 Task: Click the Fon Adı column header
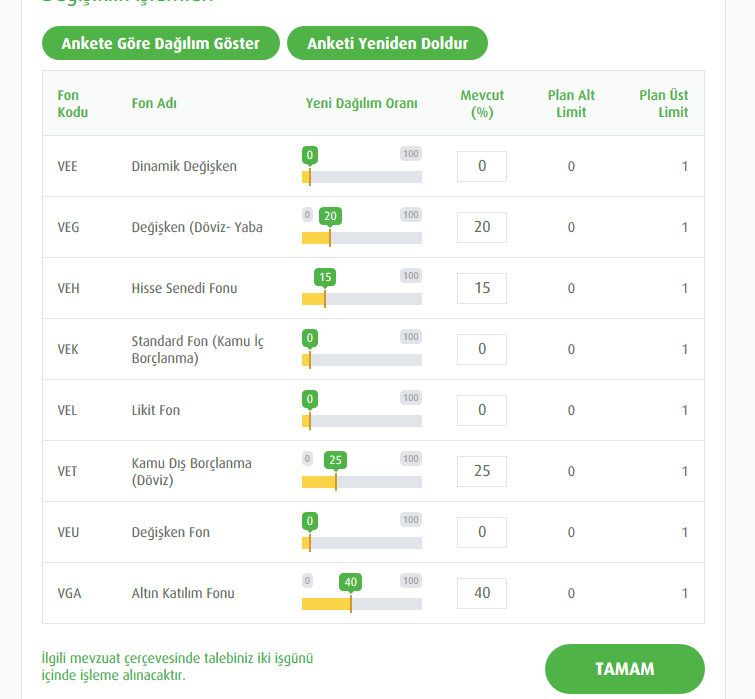(154, 104)
